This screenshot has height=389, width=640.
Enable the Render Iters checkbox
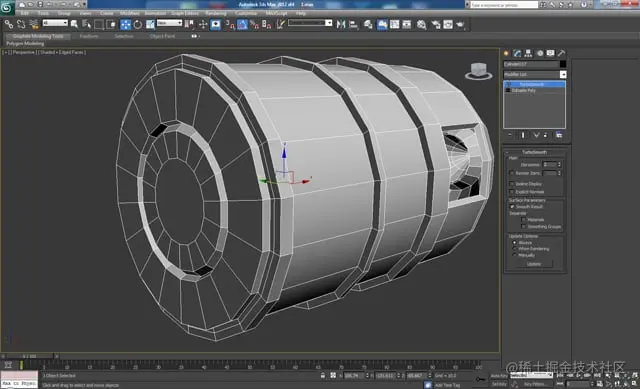coord(512,173)
